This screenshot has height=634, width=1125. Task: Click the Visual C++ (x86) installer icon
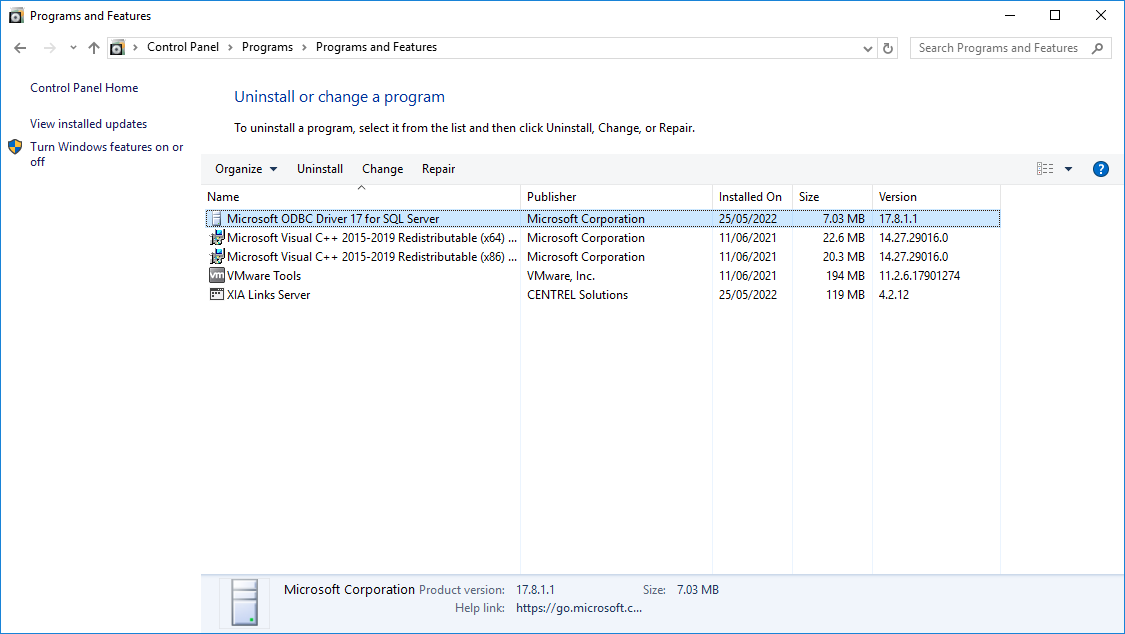click(217, 256)
